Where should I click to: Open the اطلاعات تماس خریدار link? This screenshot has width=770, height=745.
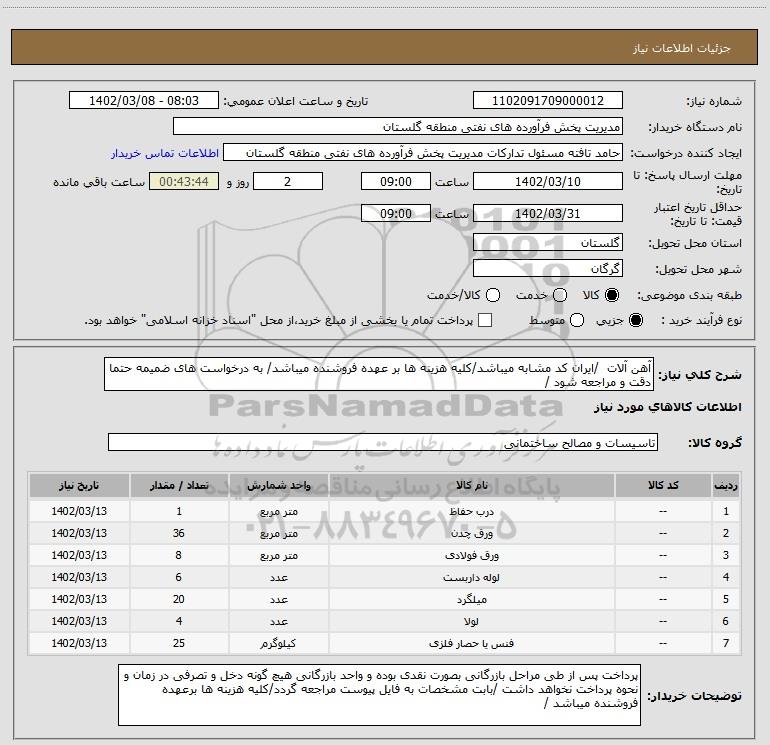[x=165, y=153]
